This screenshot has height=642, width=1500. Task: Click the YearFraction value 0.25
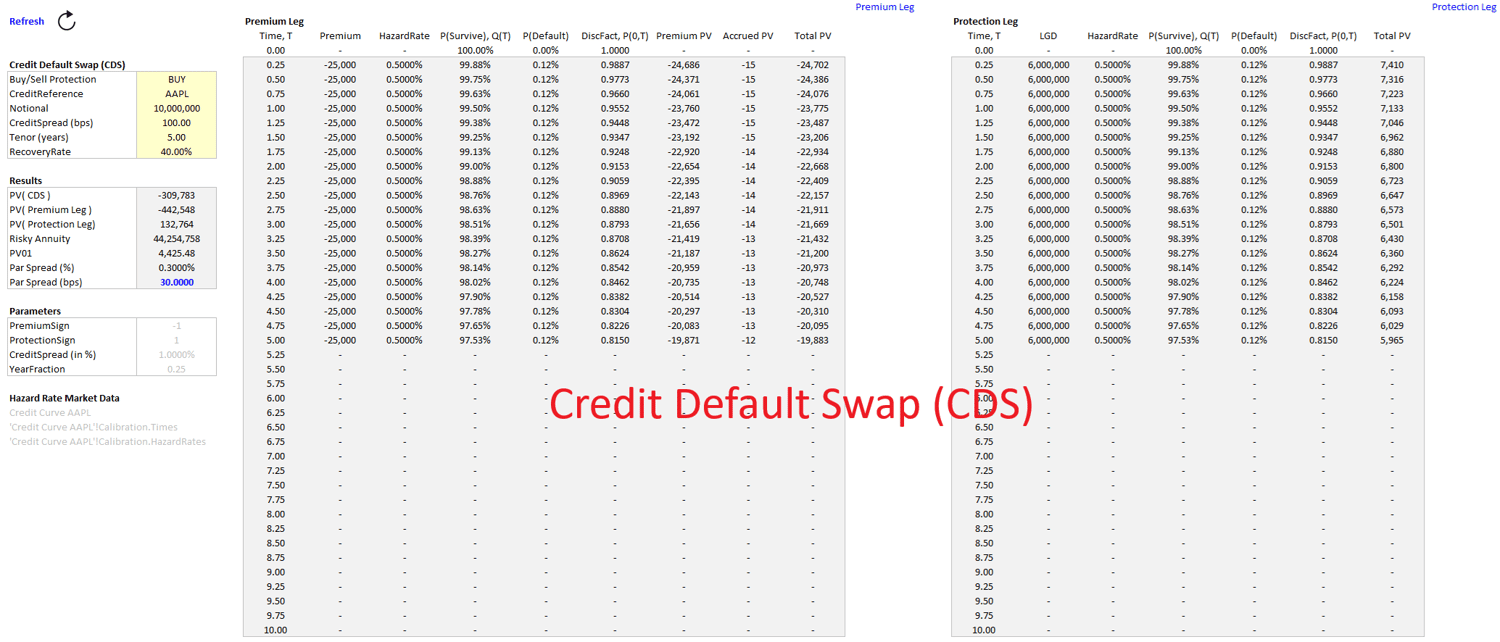pos(177,370)
